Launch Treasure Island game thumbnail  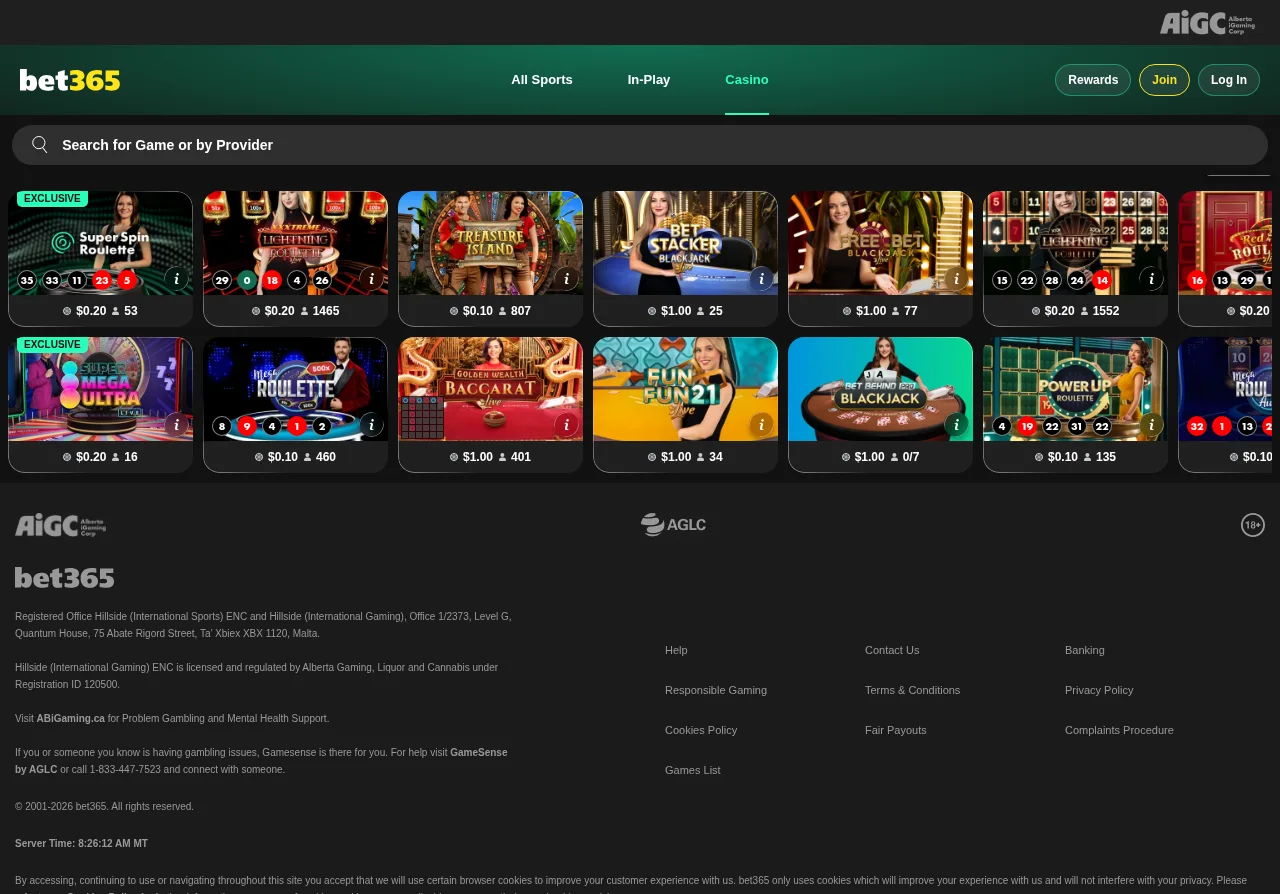point(490,243)
